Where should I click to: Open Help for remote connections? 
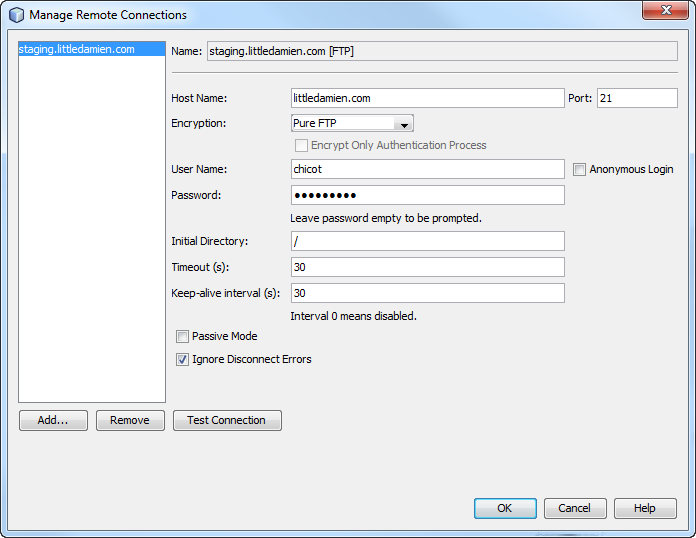[645, 508]
